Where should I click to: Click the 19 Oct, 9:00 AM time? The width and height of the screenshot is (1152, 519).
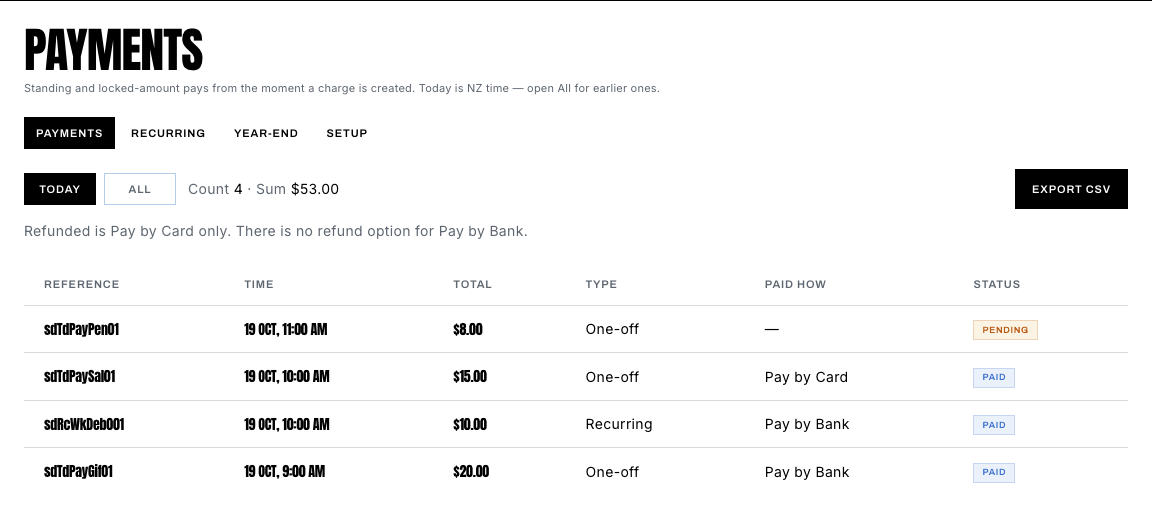coord(285,472)
